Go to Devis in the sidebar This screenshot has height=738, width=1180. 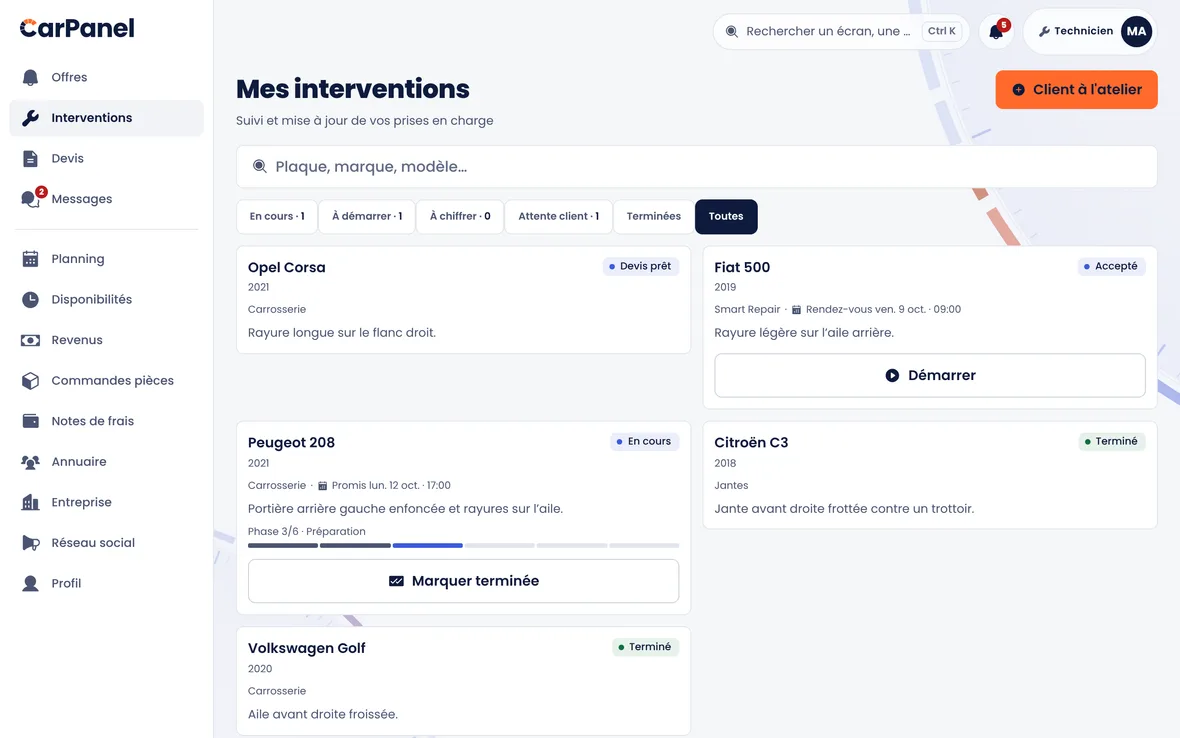tap(106, 159)
